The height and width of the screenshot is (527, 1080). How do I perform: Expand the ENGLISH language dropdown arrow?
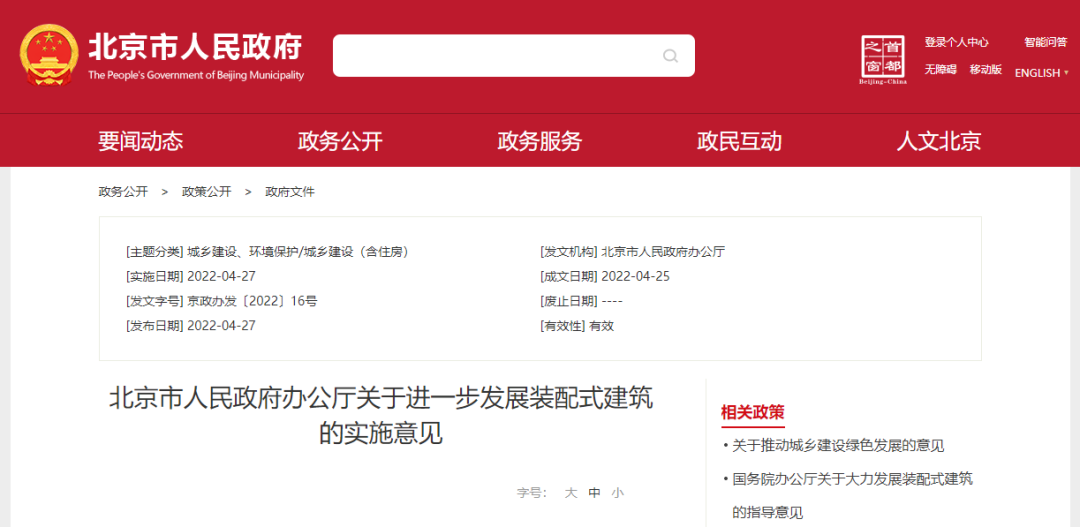click(1066, 72)
